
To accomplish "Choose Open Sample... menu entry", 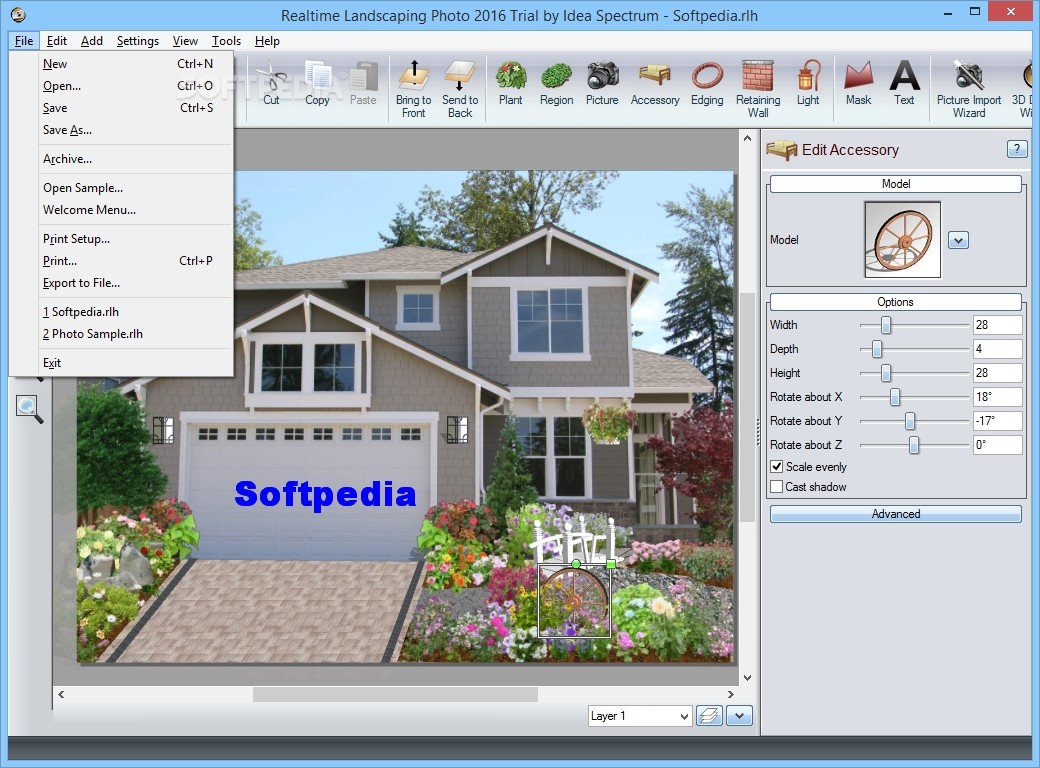I will pos(121,188).
